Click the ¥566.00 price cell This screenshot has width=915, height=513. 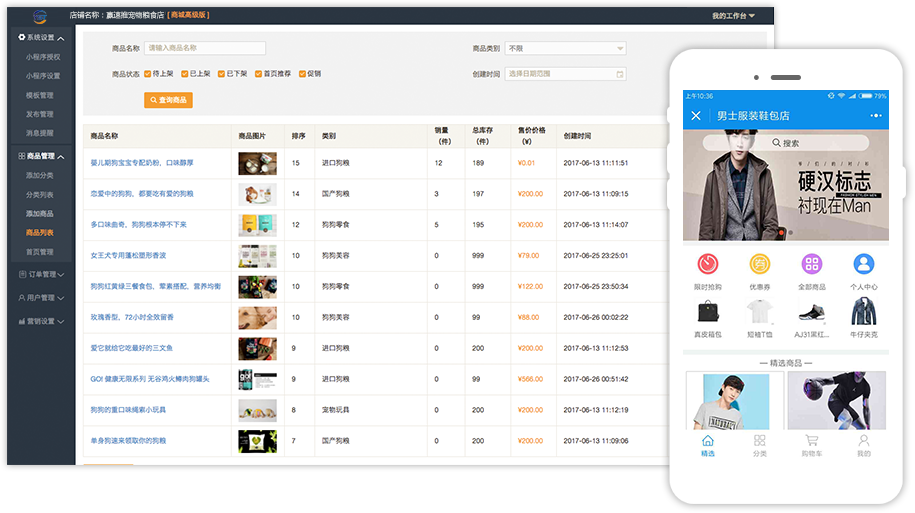(x=530, y=379)
